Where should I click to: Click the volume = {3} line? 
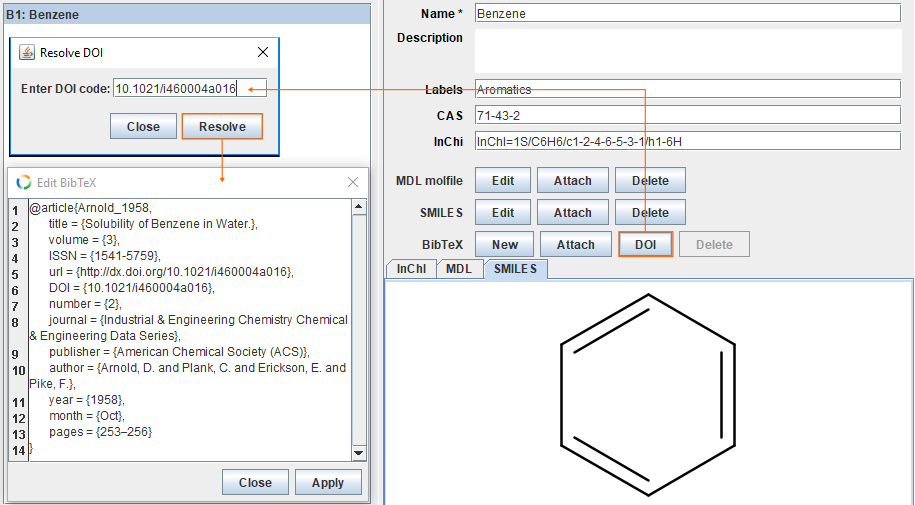(x=85, y=240)
